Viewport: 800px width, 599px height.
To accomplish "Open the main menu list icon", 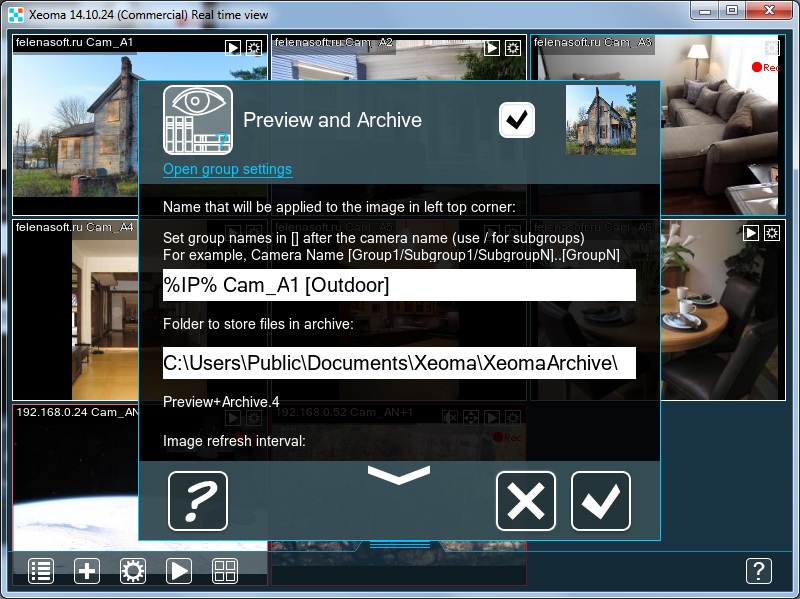I will pos(41,571).
